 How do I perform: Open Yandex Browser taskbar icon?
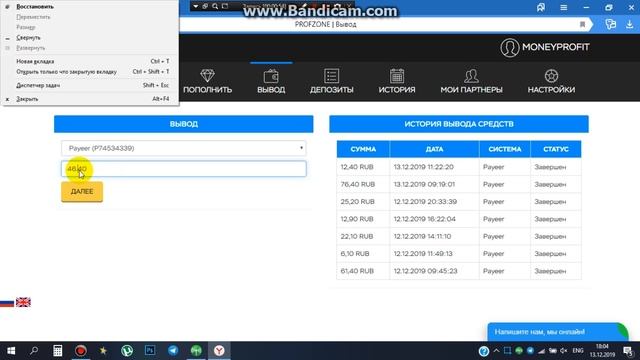(x=219, y=351)
